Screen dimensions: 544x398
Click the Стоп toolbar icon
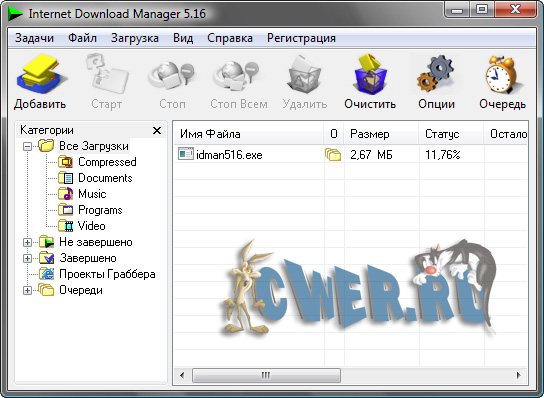172,74
